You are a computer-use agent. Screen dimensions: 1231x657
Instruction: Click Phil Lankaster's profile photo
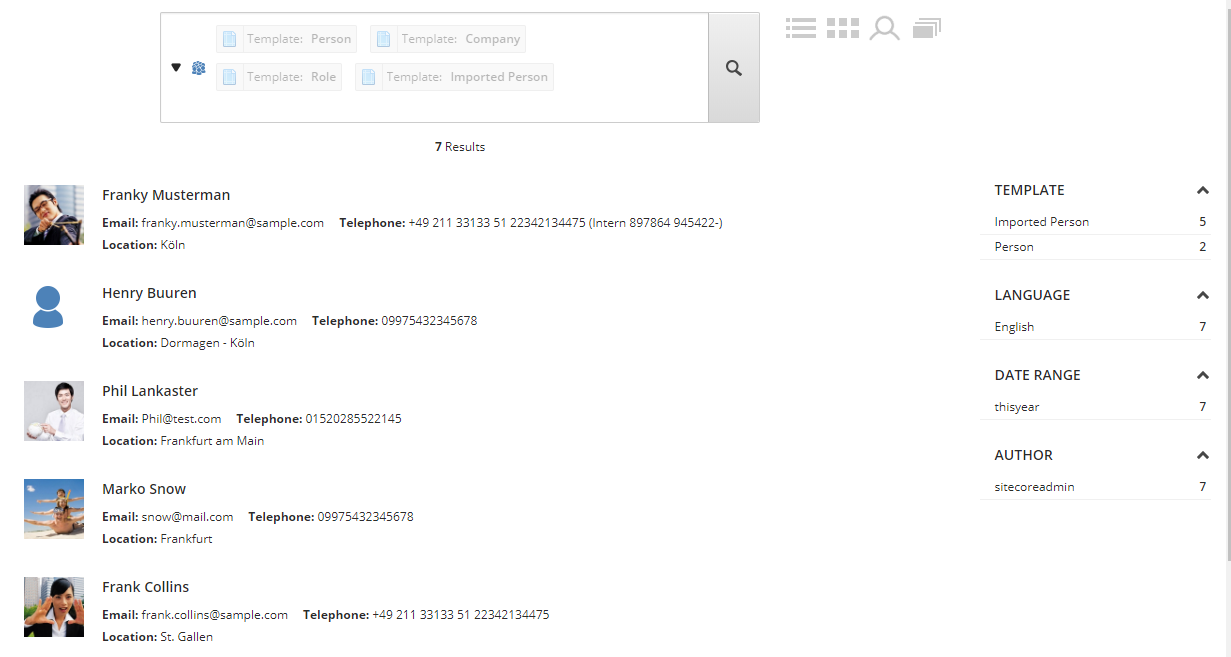pyautogui.click(x=54, y=411)
